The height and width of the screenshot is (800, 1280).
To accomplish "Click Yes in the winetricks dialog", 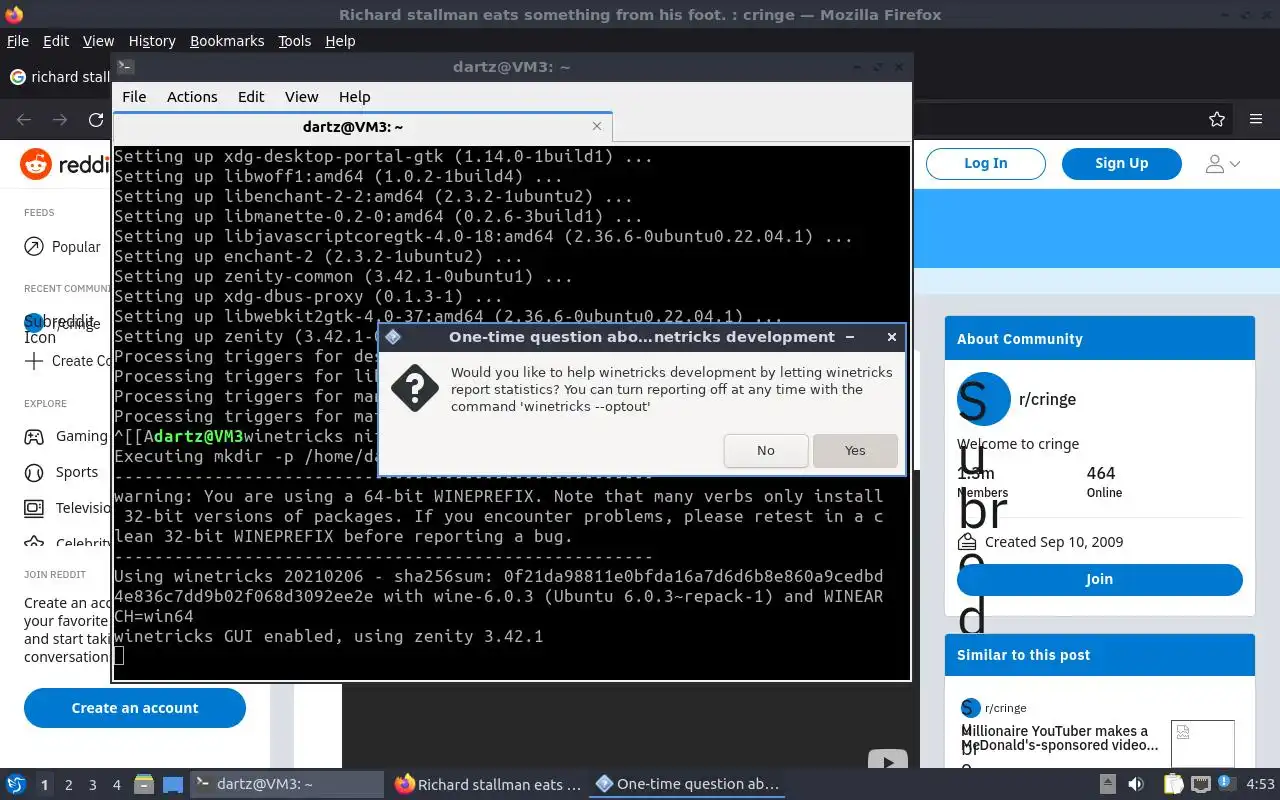I will coord(855,450).
